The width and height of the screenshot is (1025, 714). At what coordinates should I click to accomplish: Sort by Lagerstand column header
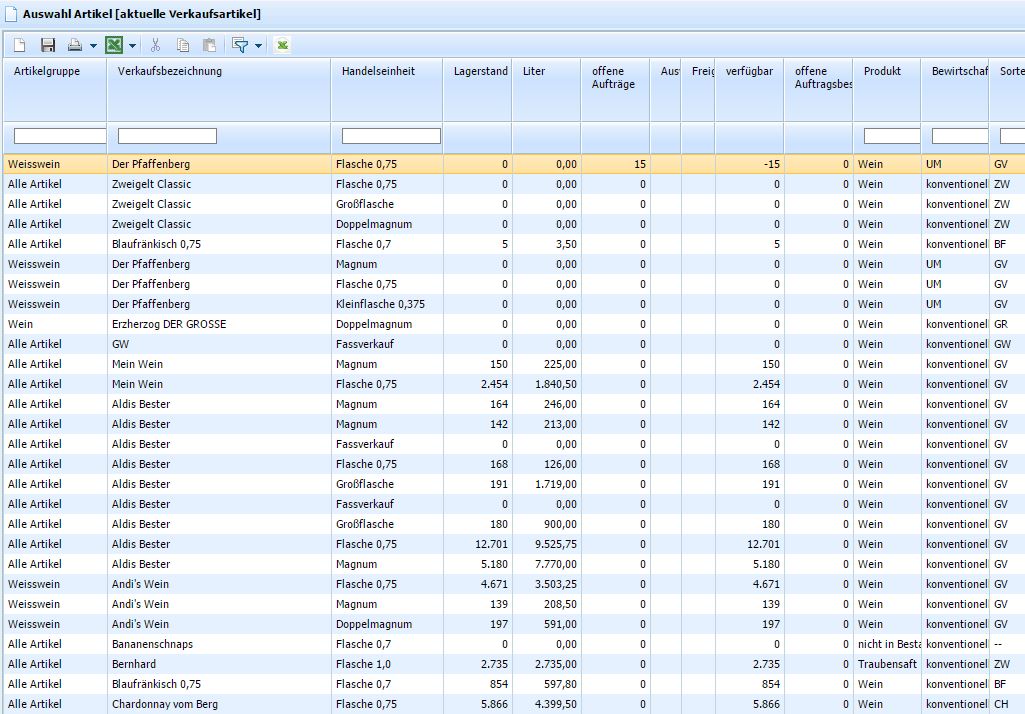tap(480, 71)
